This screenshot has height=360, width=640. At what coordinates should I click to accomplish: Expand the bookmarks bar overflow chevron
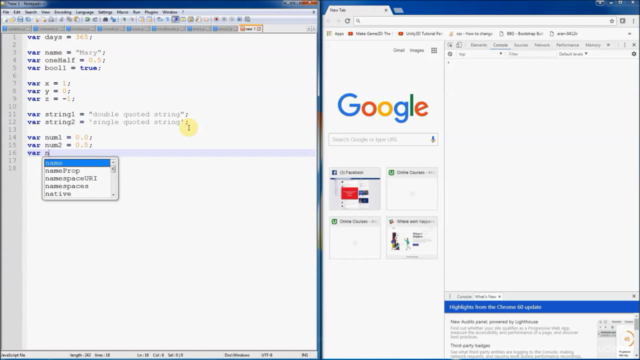tap(629, 34)
